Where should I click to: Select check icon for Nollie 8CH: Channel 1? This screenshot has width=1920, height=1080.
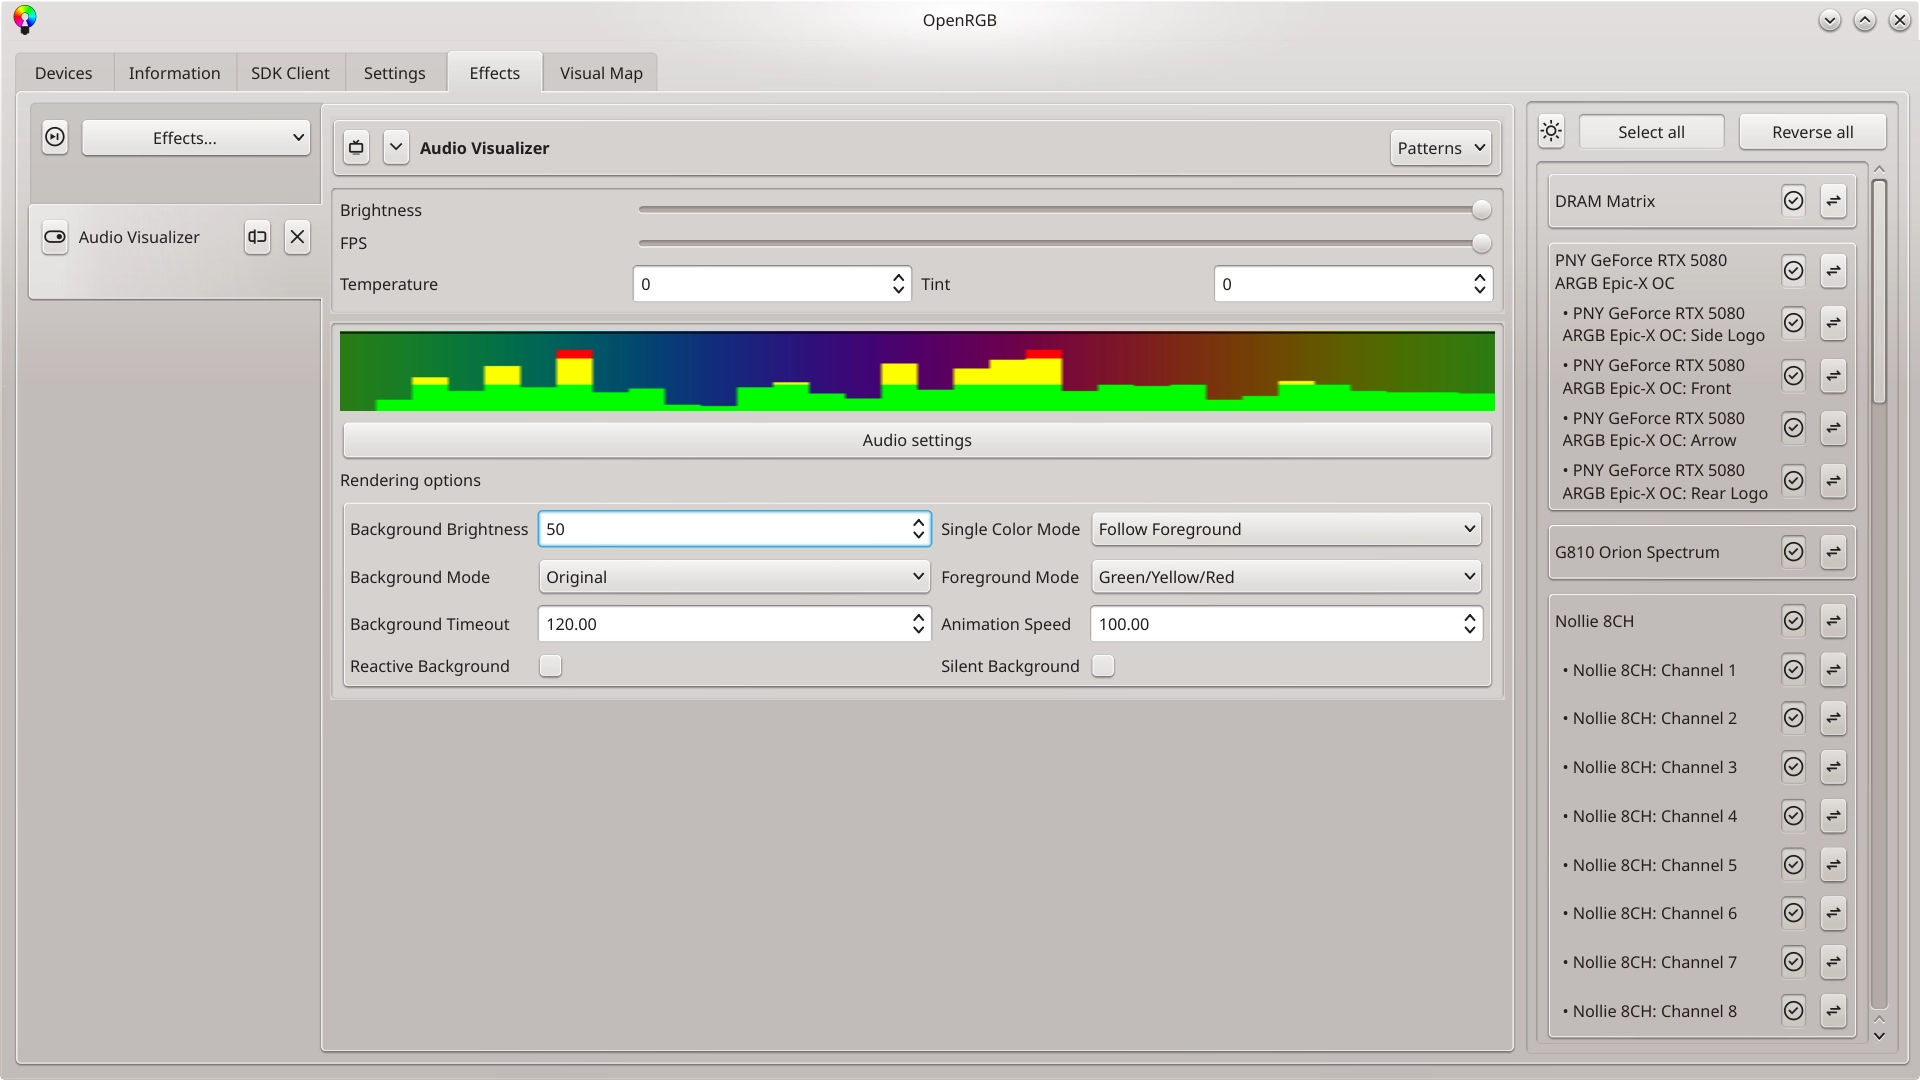tap(1794, 670)
